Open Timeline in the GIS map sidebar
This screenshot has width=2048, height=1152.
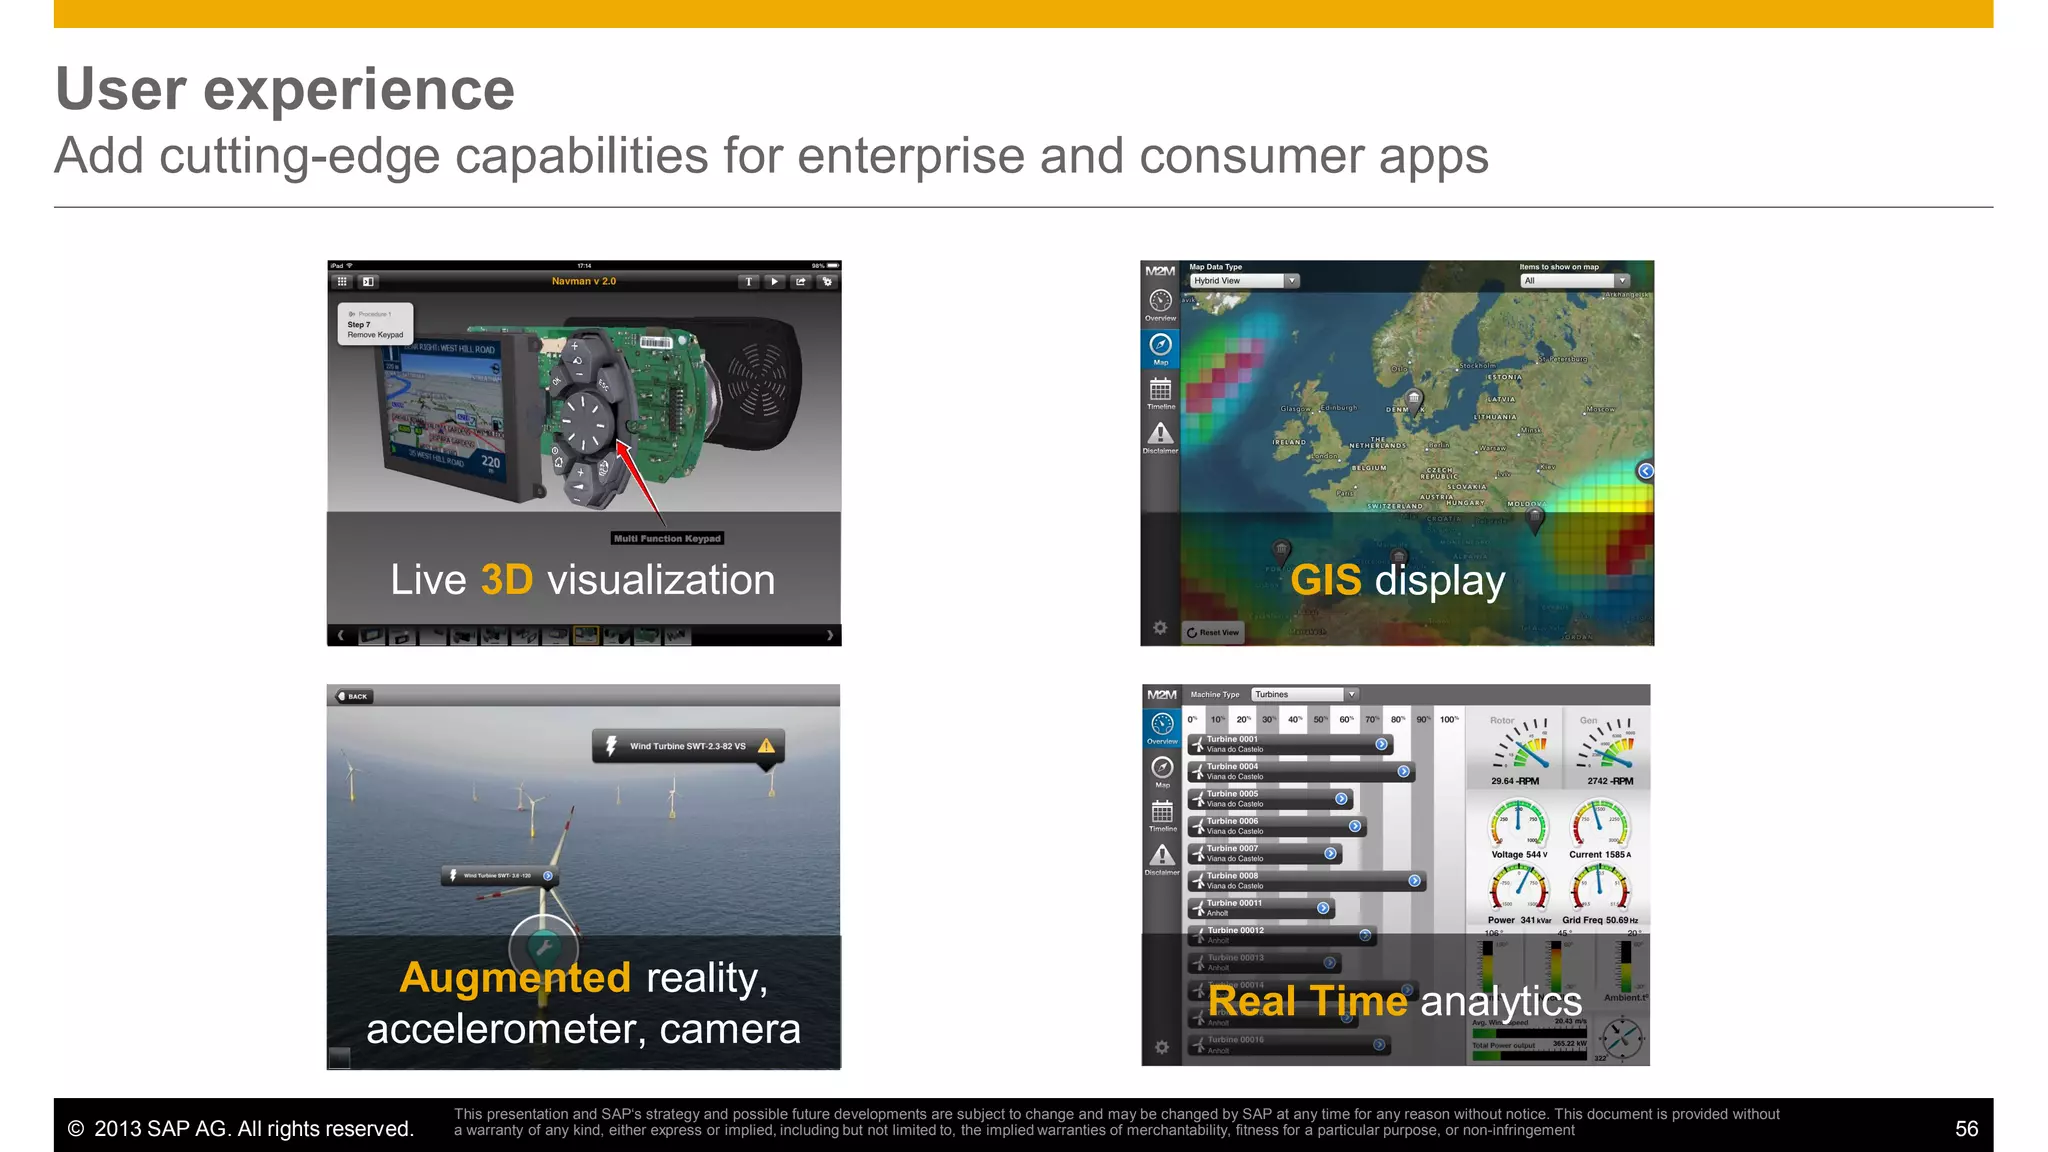pos(1160,393)
